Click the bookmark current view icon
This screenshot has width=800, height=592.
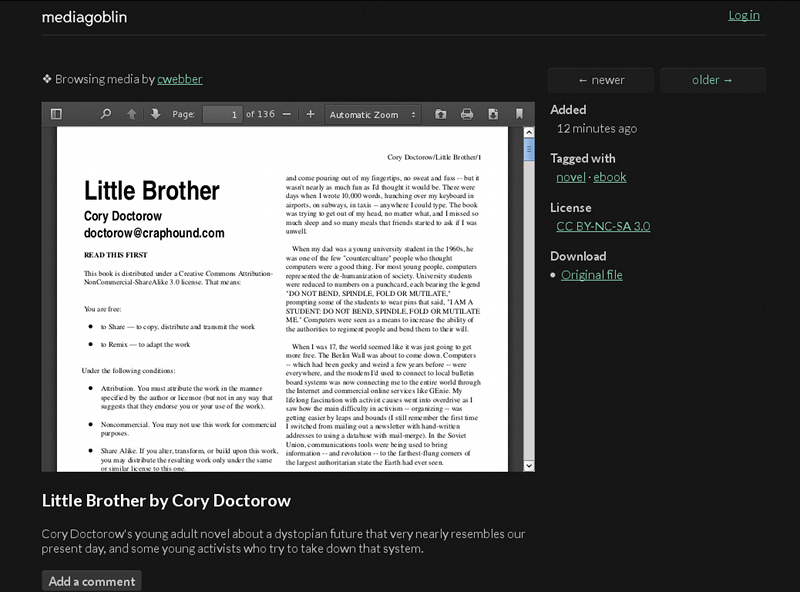click(519, 114)
